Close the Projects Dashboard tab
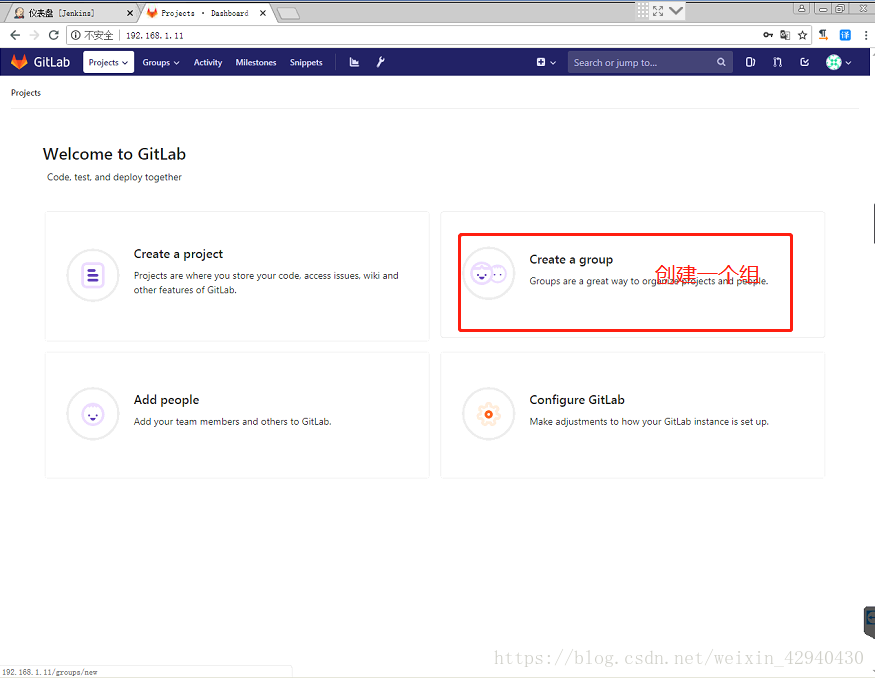875x678 pixels. (263, 13)
